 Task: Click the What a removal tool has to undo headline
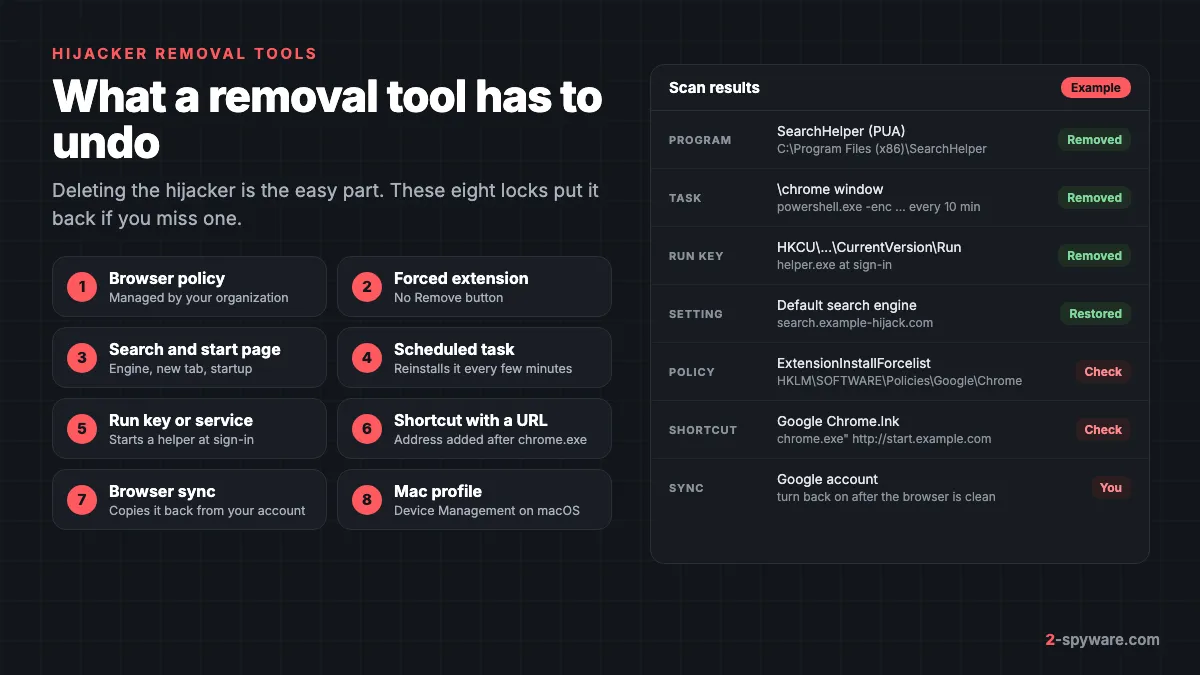pyautogui.click(x=327, y=121)
